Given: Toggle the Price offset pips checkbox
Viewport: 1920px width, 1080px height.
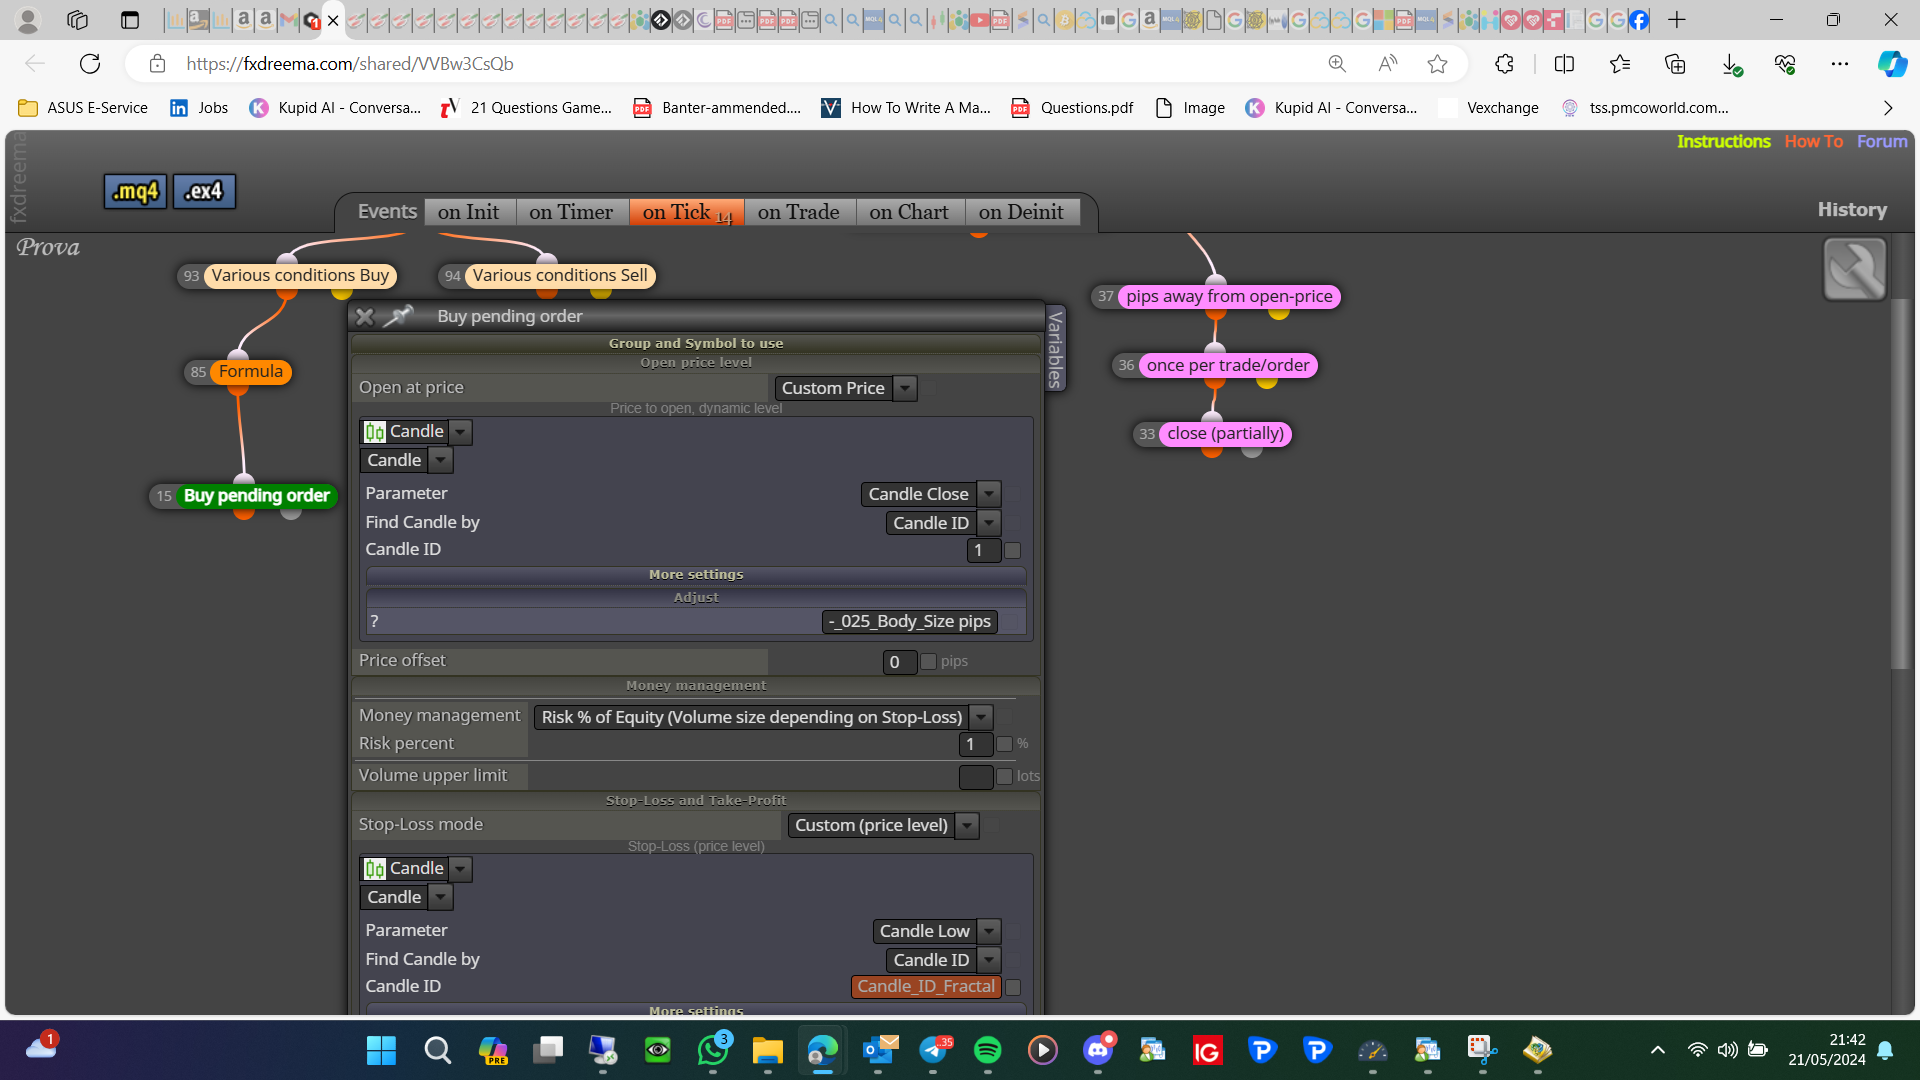Looking at the screenshot, I should pyautogui.click(x=928, y=662).
